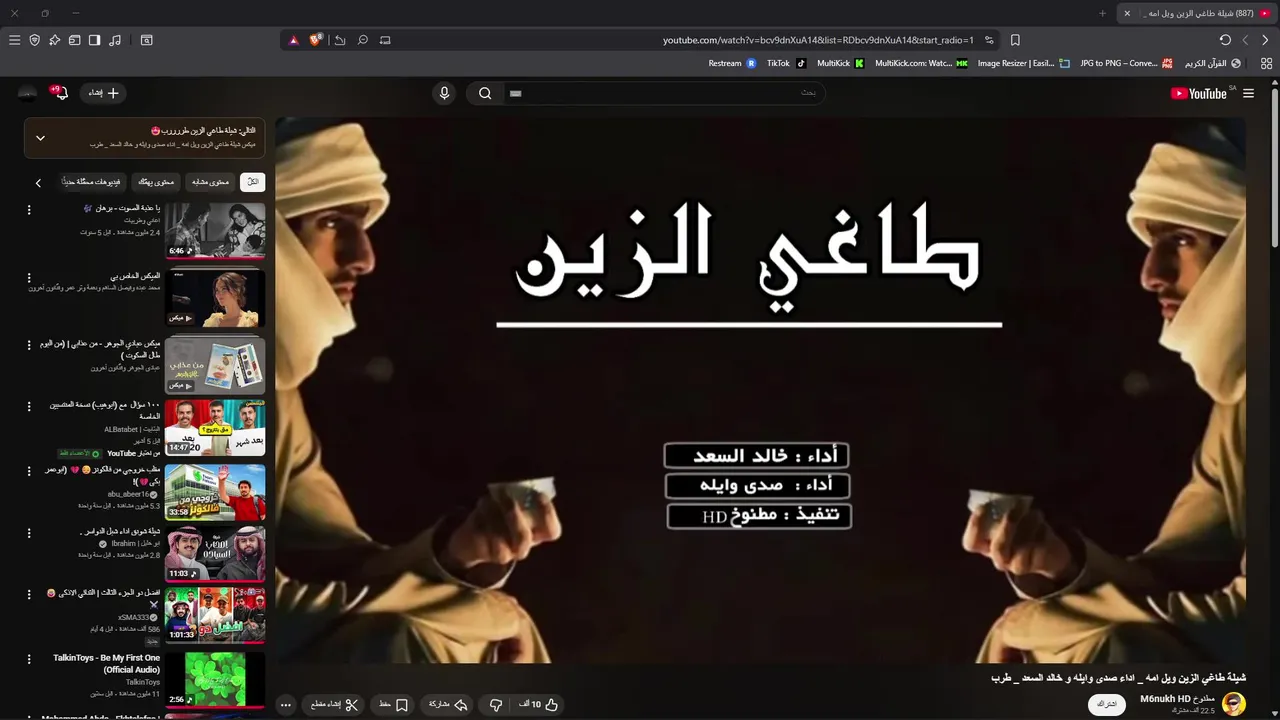The height and width of the screenshot is (720, 1280).
Task: Select the الكل filter chip
Action: 253,182
